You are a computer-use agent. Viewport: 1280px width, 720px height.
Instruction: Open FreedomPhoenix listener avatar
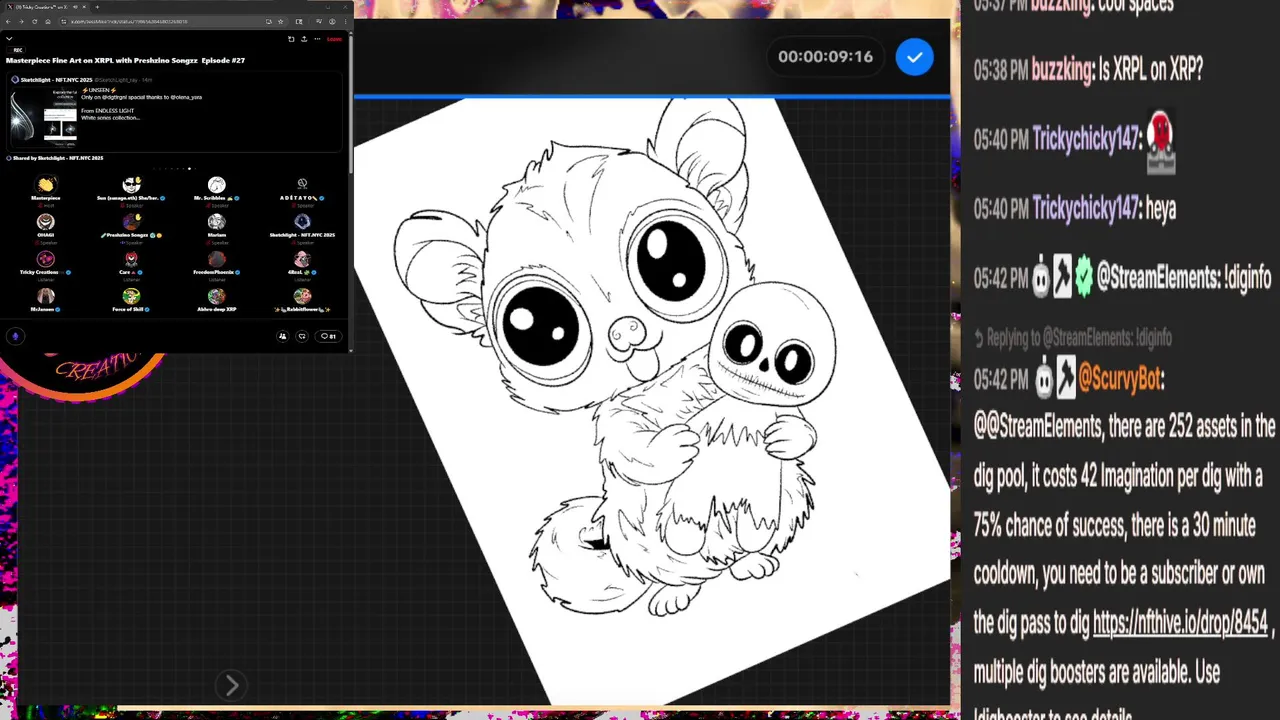pos(217,259)
